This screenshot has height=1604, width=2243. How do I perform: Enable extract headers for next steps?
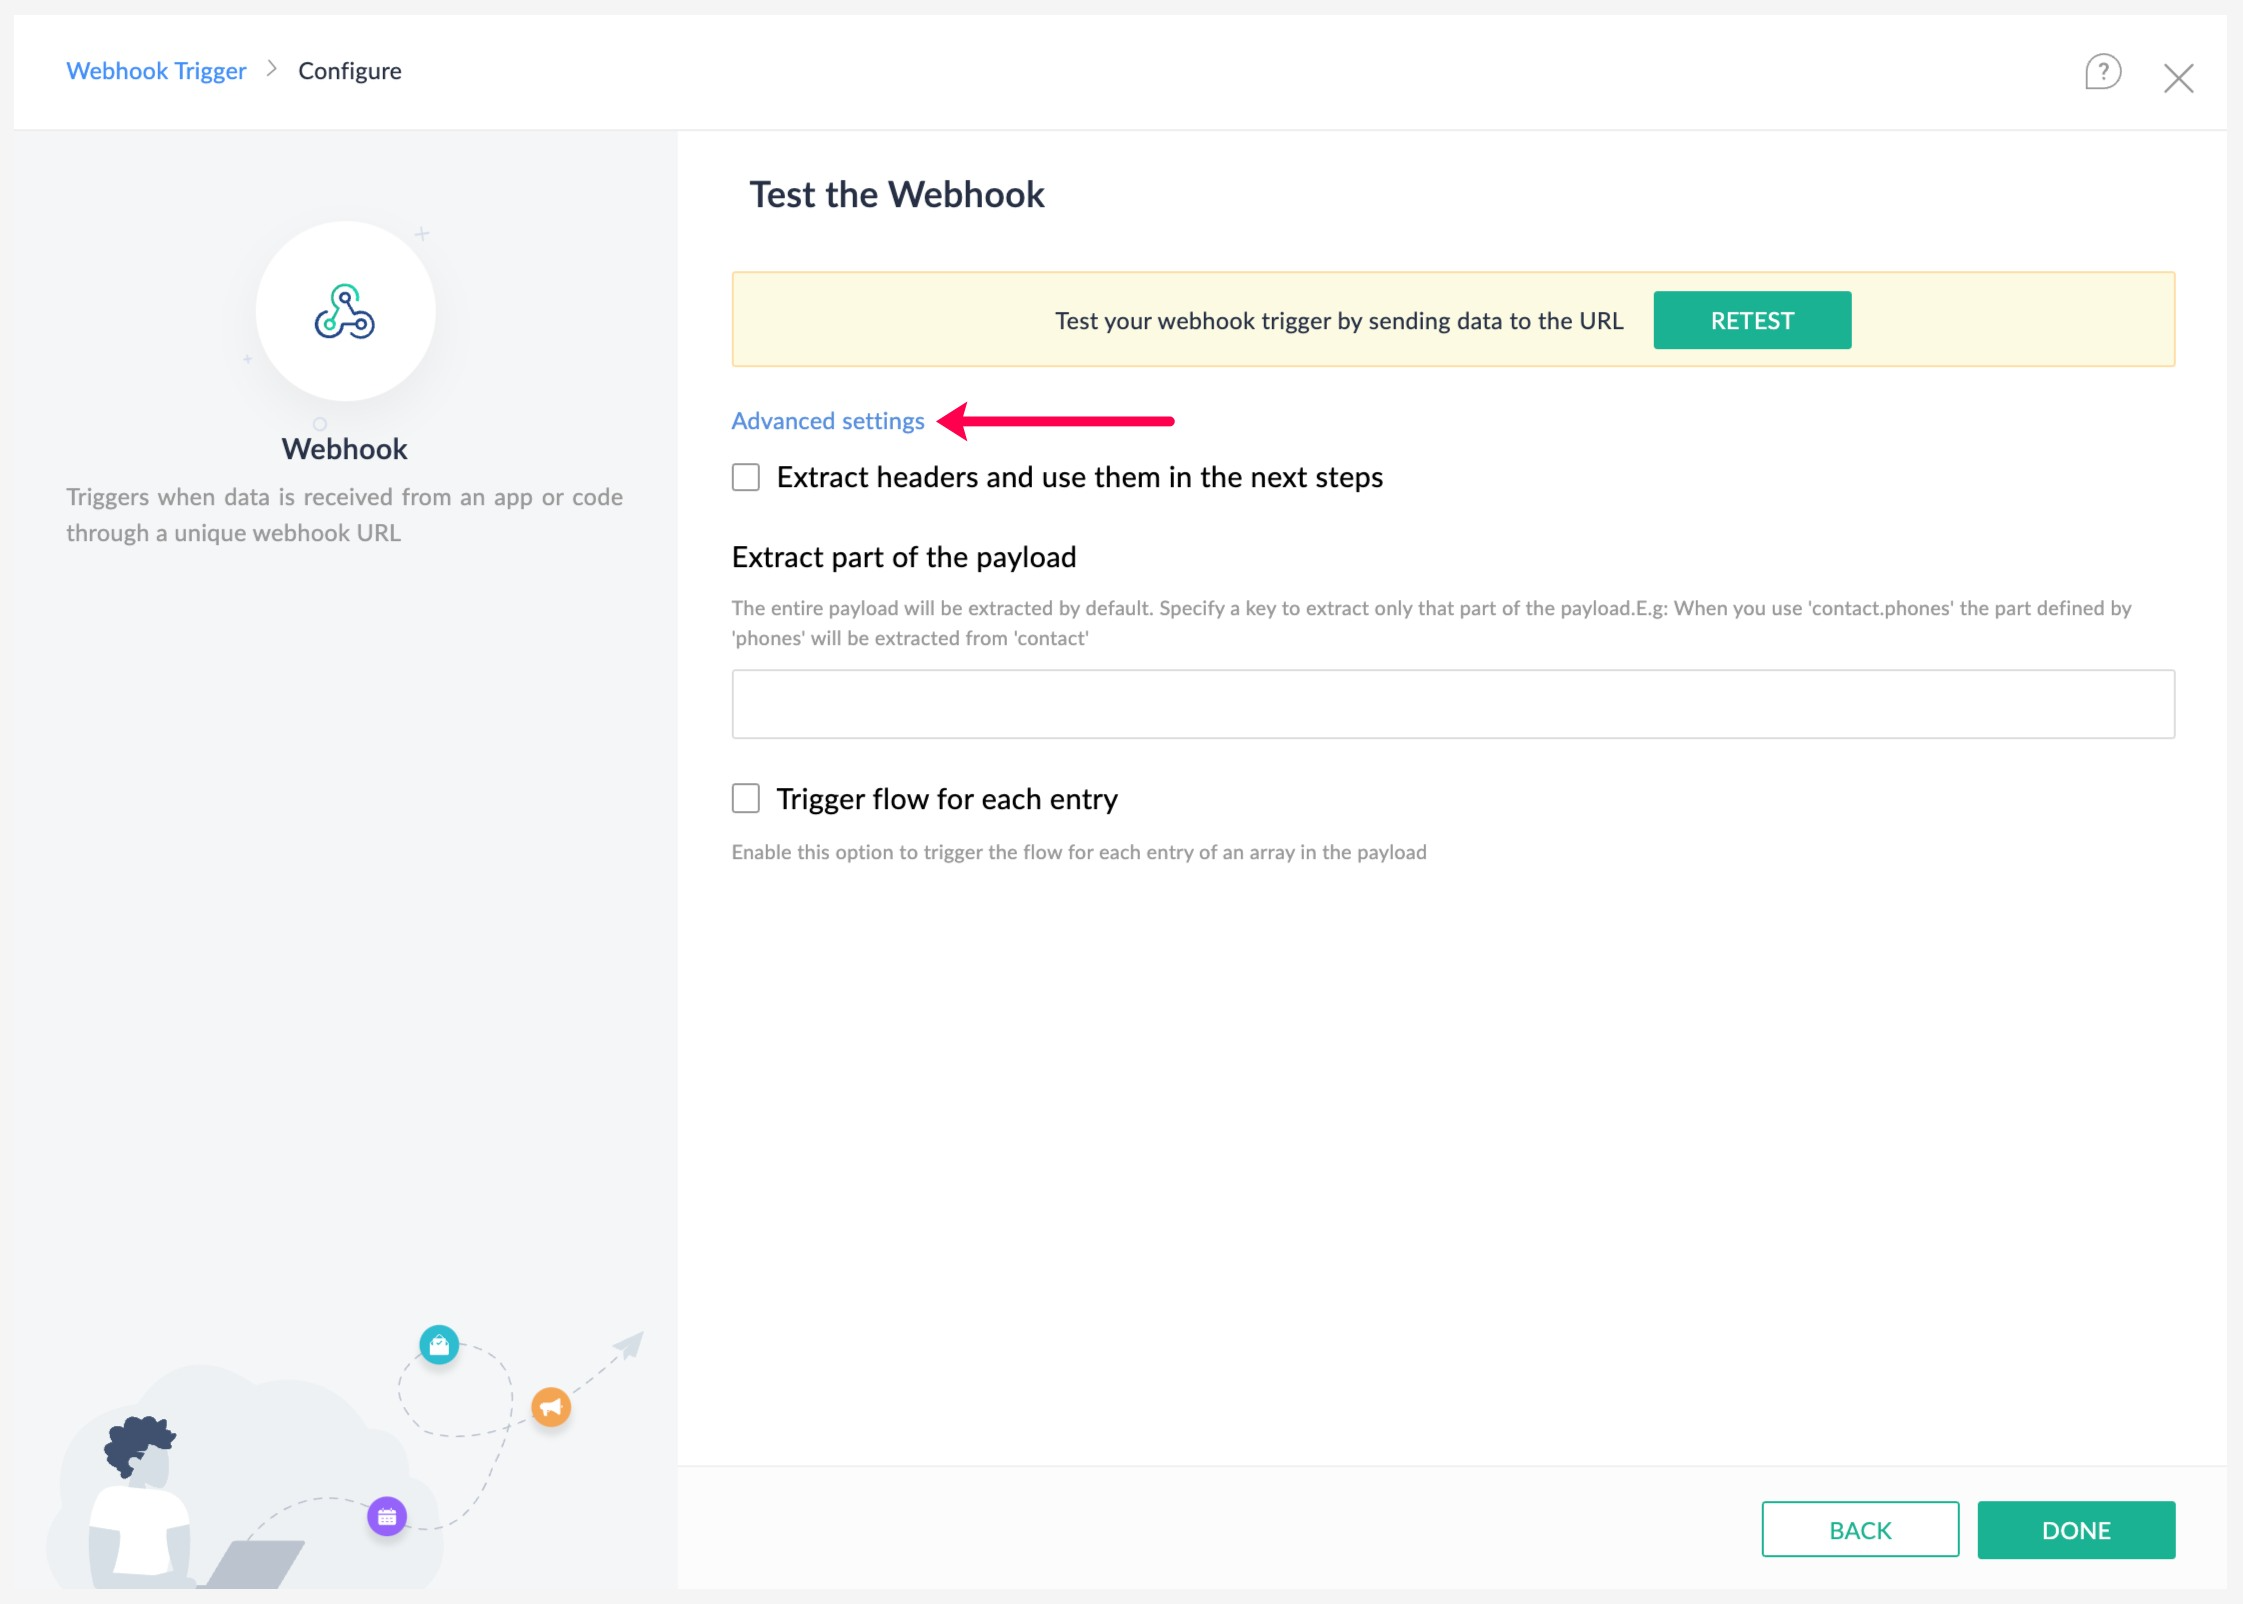[x=745, y=477]
